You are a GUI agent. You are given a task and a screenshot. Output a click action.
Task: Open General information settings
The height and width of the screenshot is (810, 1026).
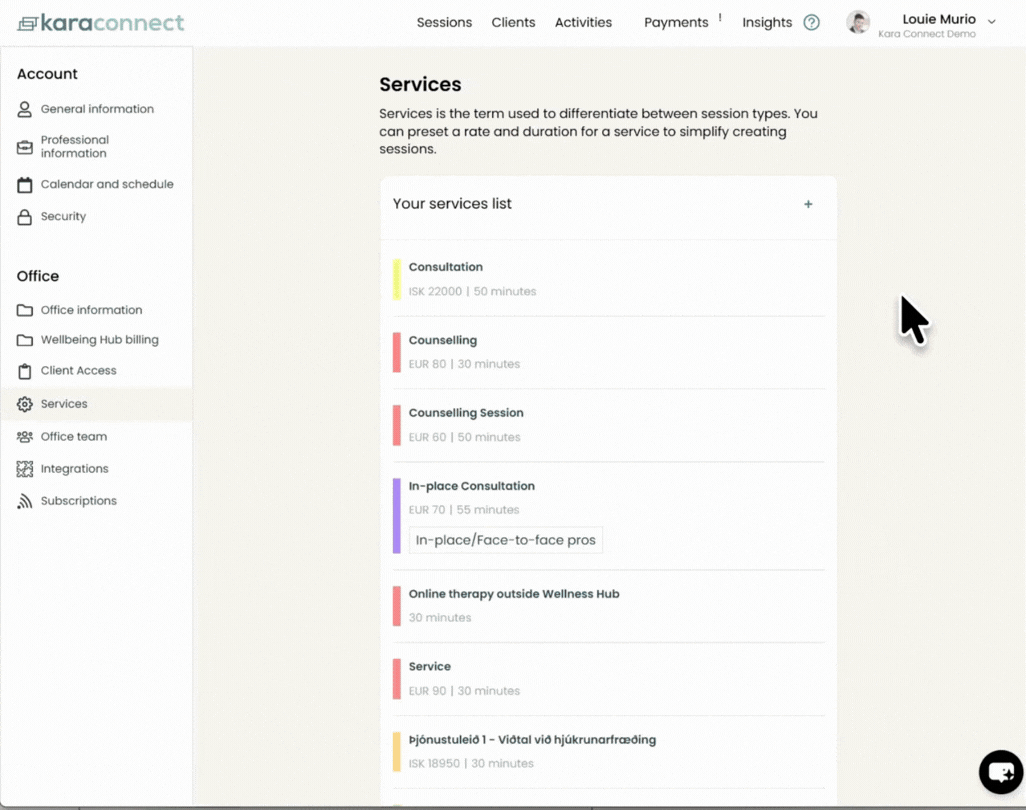pyautogui.click(x=97, y=109)
